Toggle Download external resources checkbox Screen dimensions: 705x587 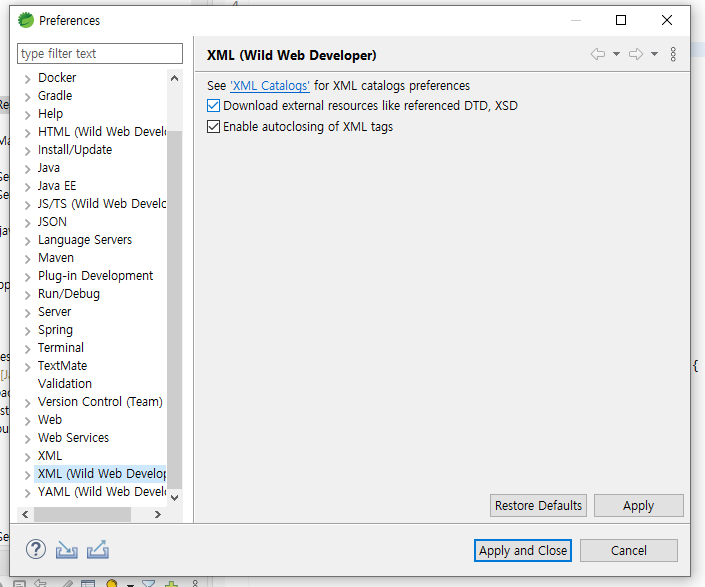coord(214,106)
